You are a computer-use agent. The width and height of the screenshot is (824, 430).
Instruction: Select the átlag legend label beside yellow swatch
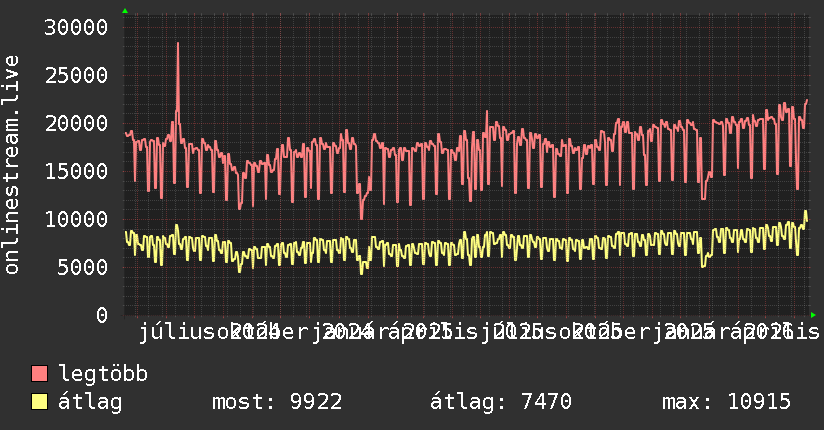click(90, 402)
